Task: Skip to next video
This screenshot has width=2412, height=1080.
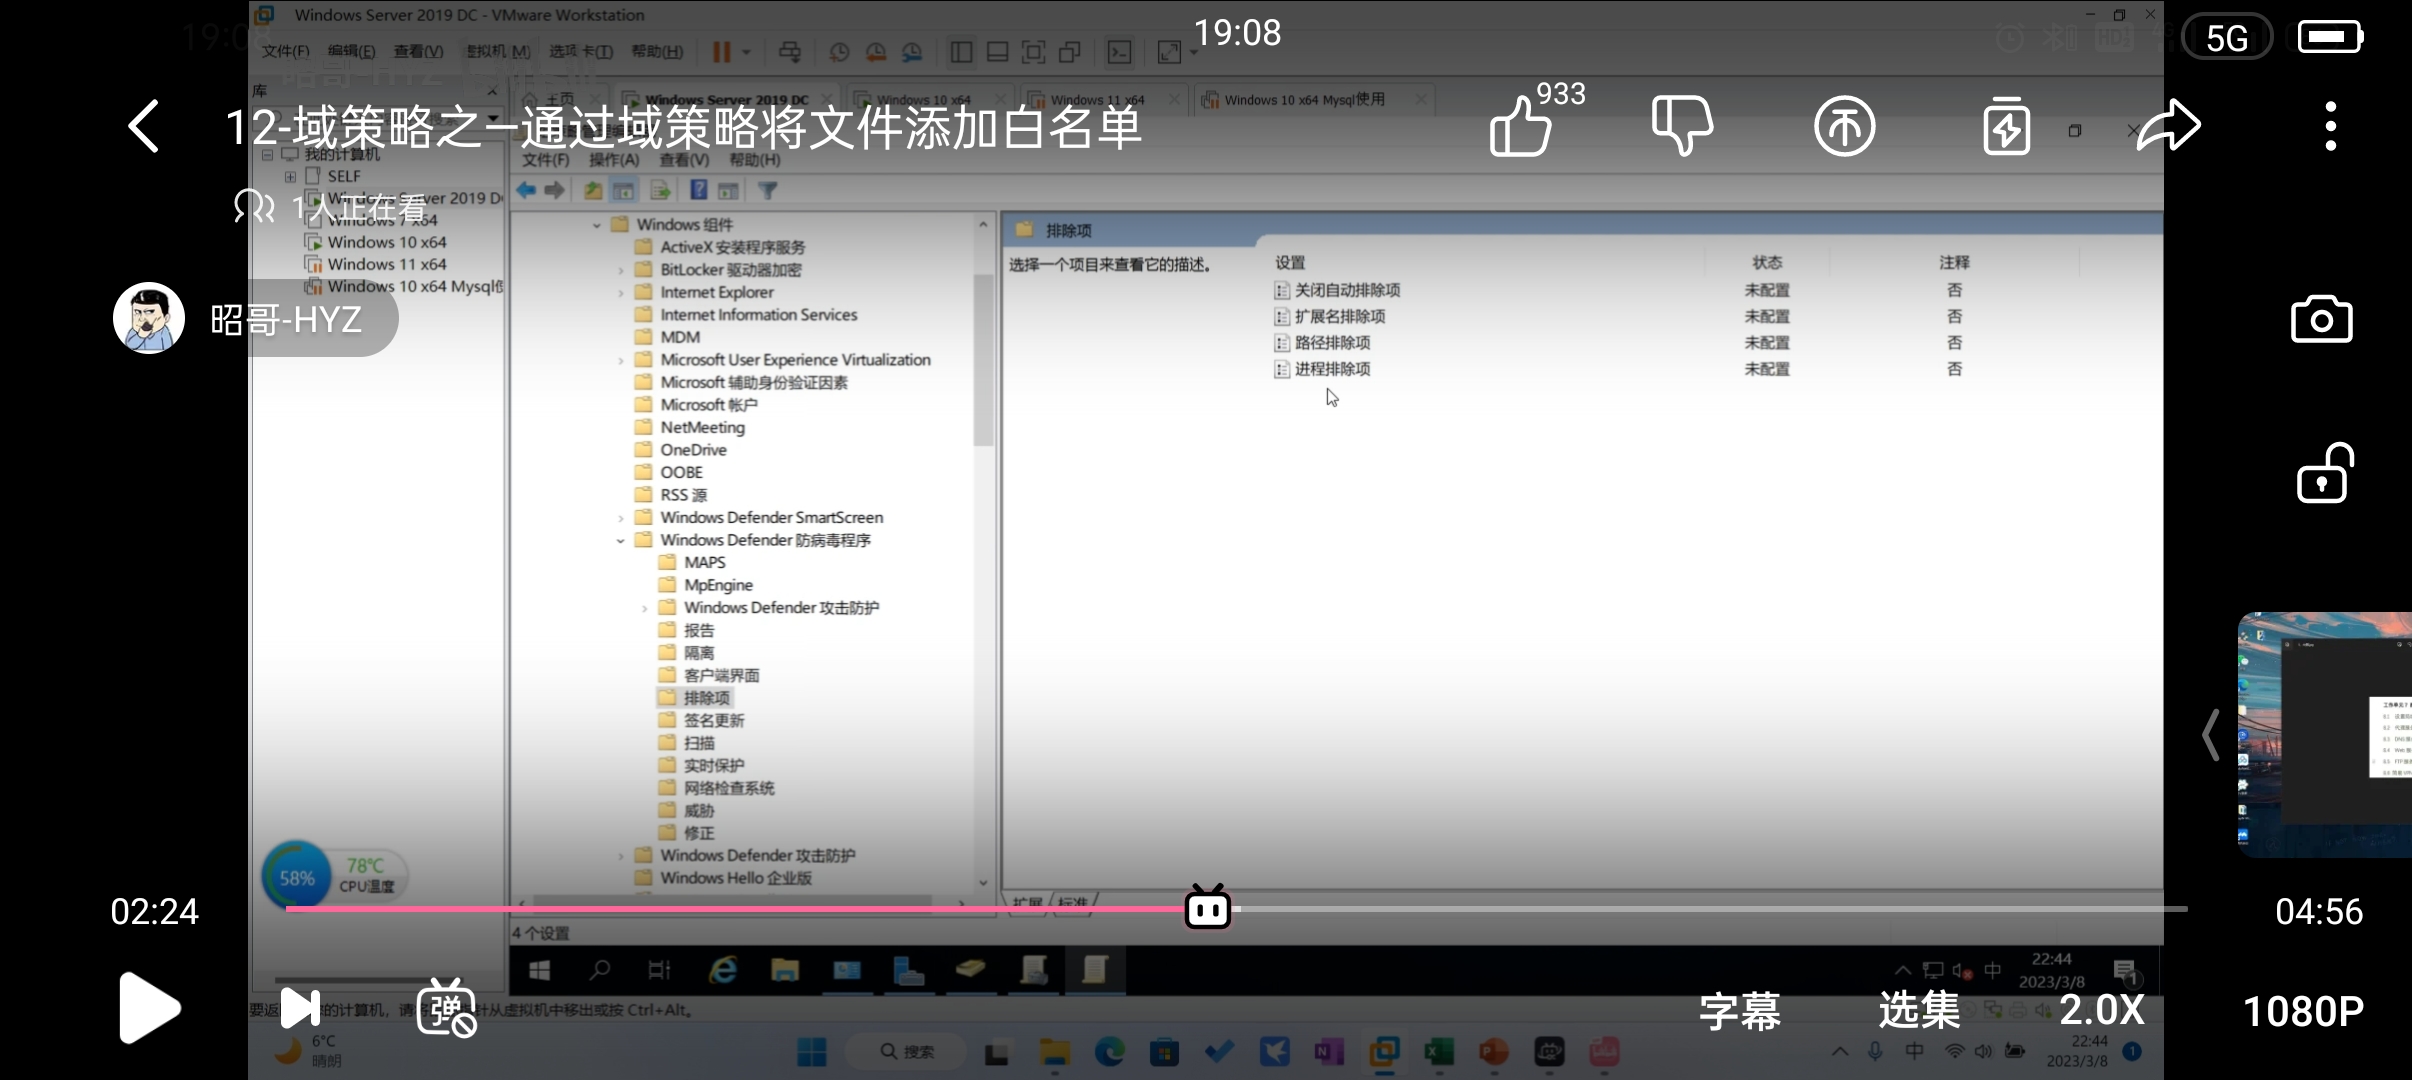Action: [299, 1008]
